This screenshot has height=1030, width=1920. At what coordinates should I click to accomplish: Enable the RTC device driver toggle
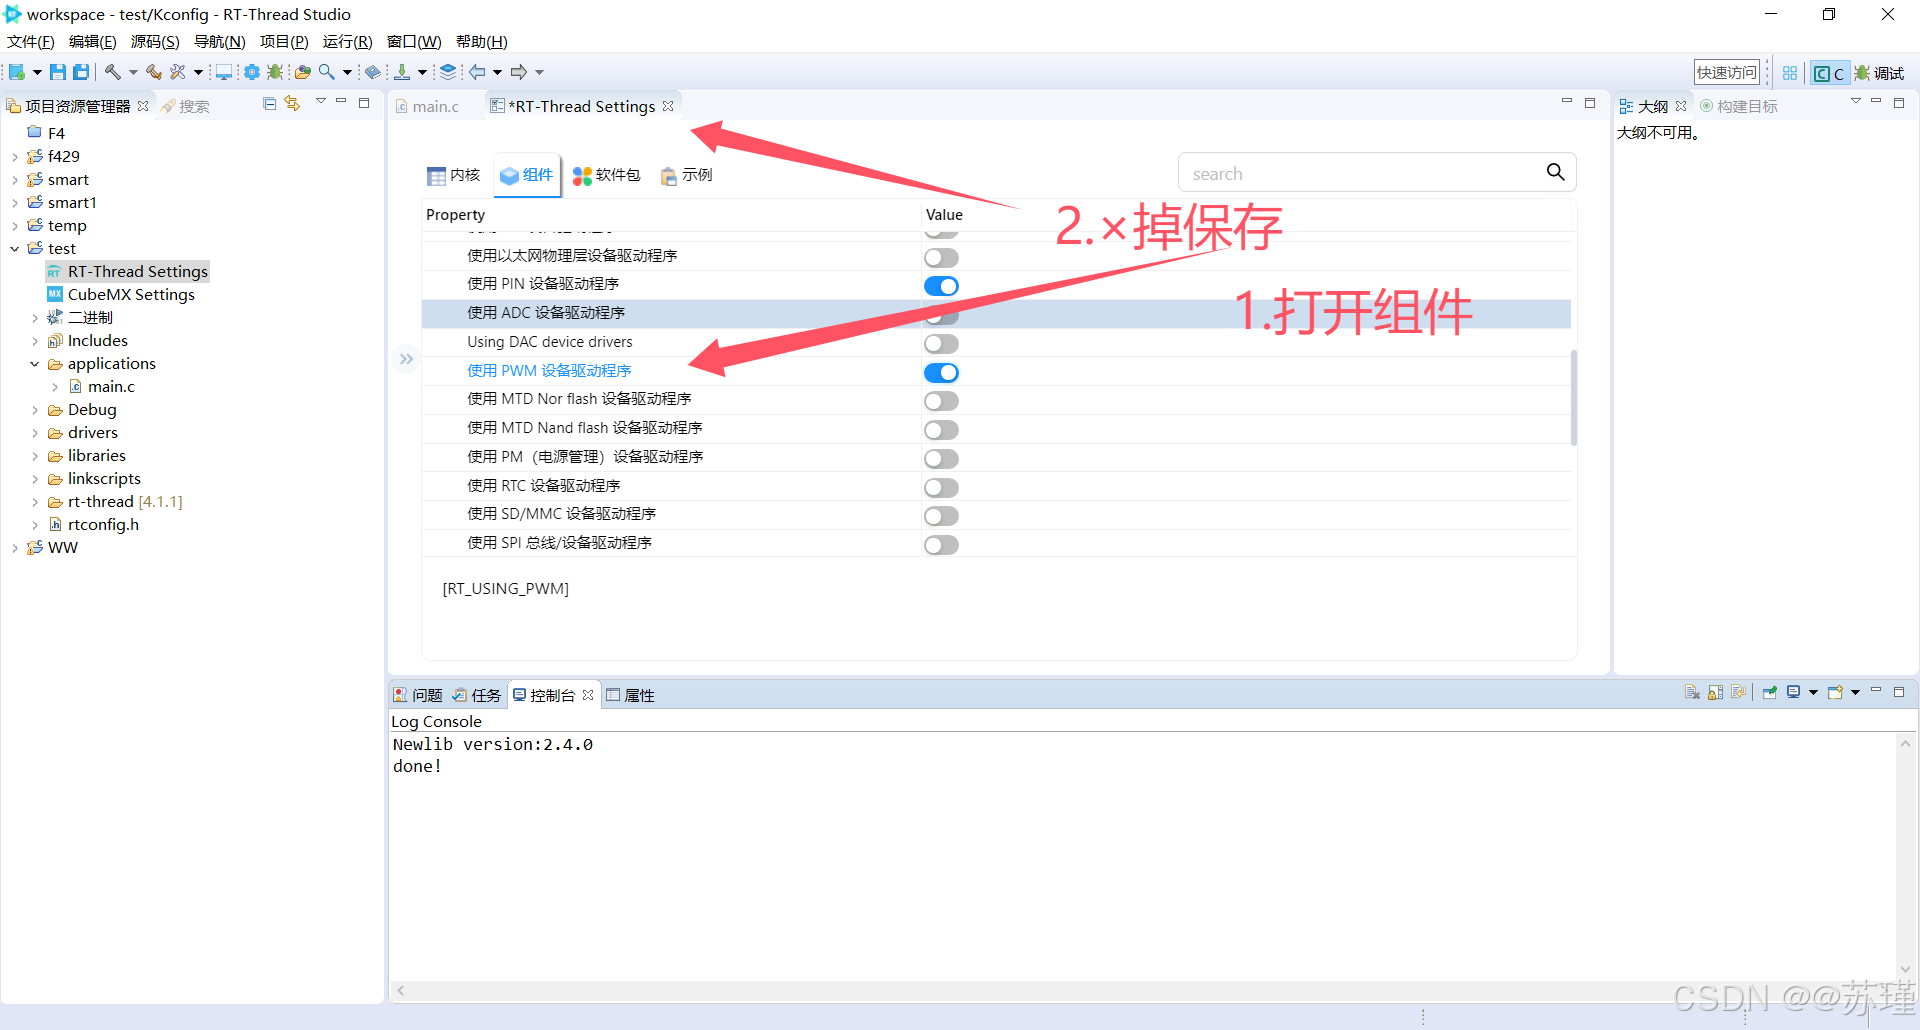click(941, 488)
